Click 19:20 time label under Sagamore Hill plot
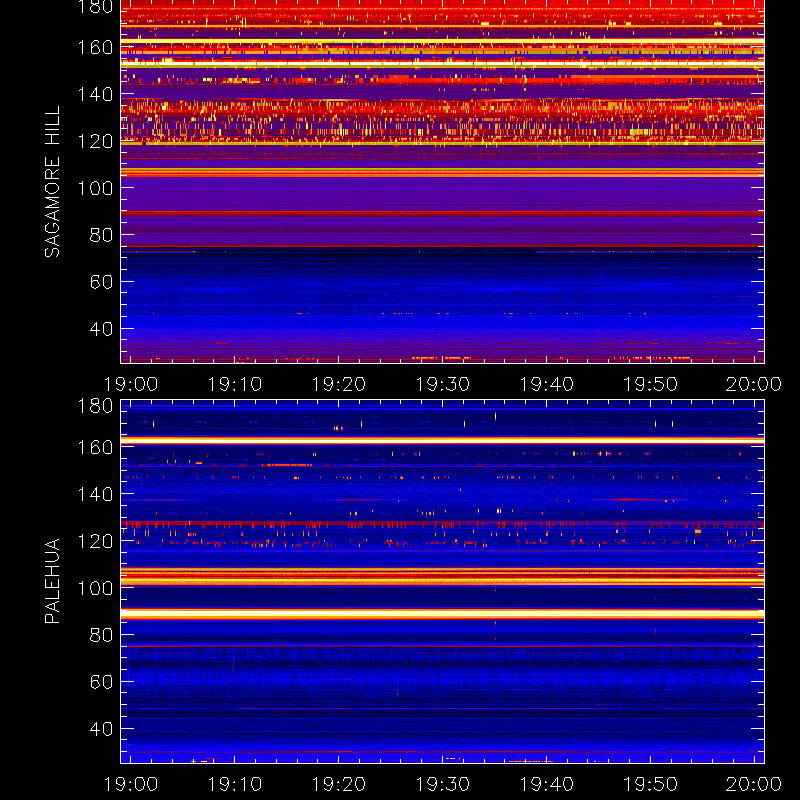The image size is (800, 800). pyautogui.click(x=339, y=384)
